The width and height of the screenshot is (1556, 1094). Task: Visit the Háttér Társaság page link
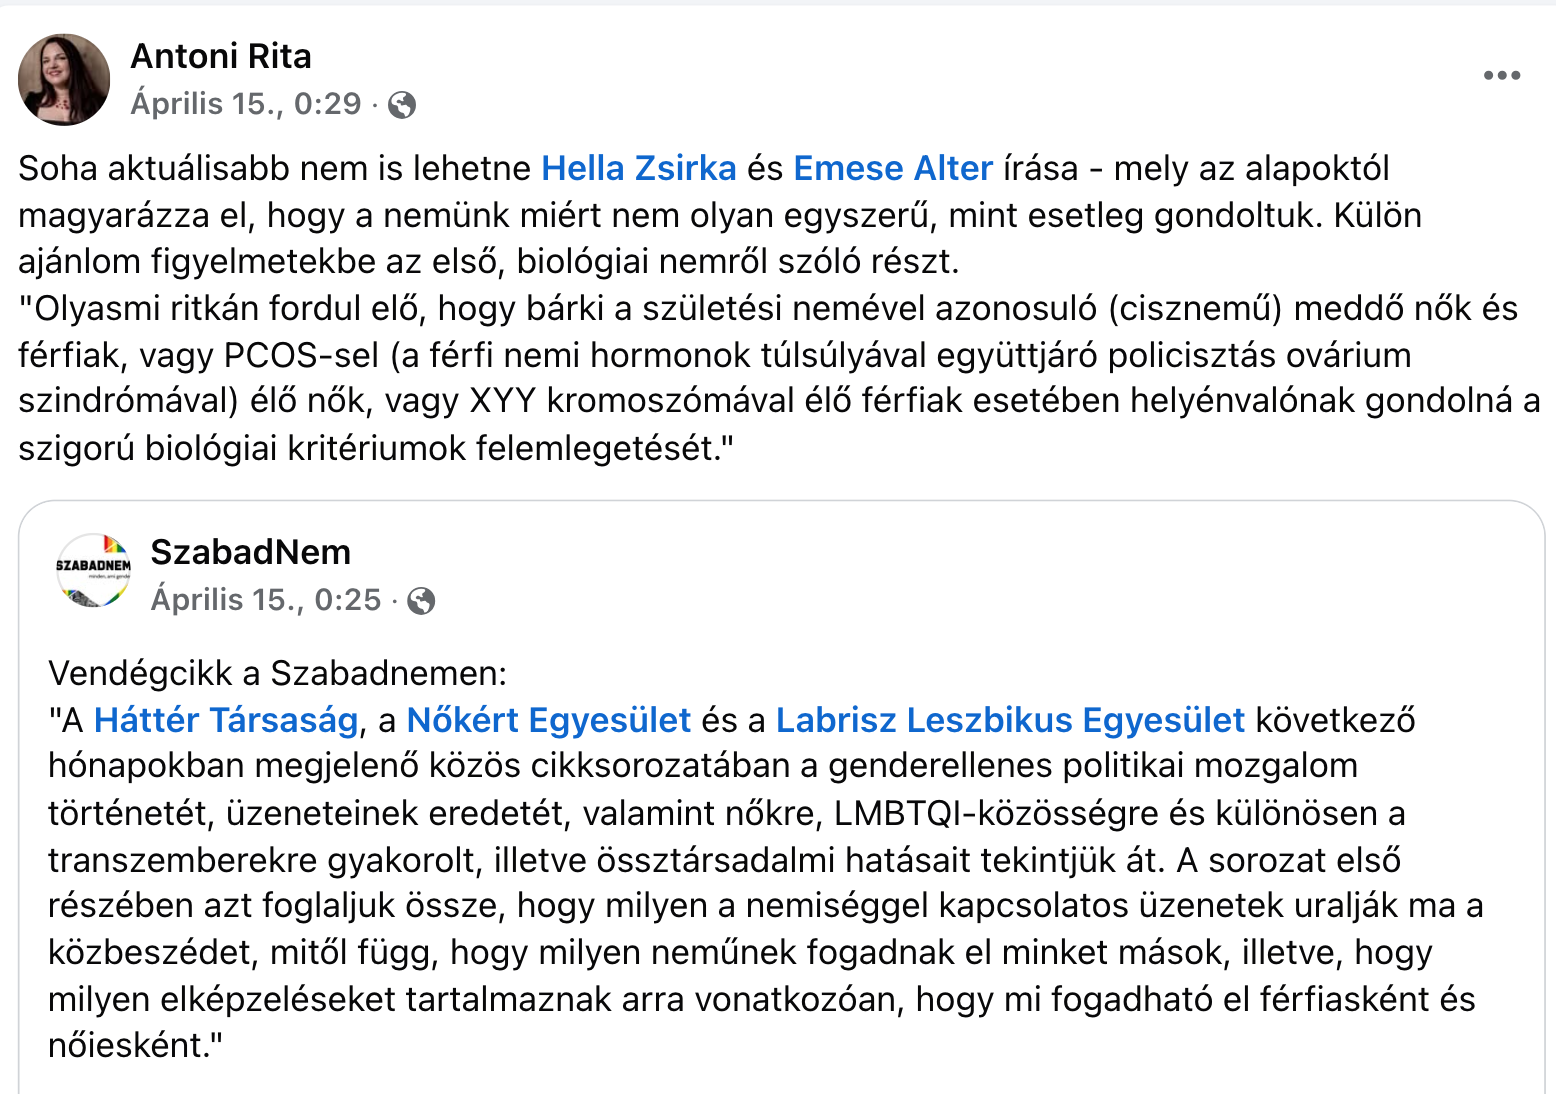(x=226, y=720)
